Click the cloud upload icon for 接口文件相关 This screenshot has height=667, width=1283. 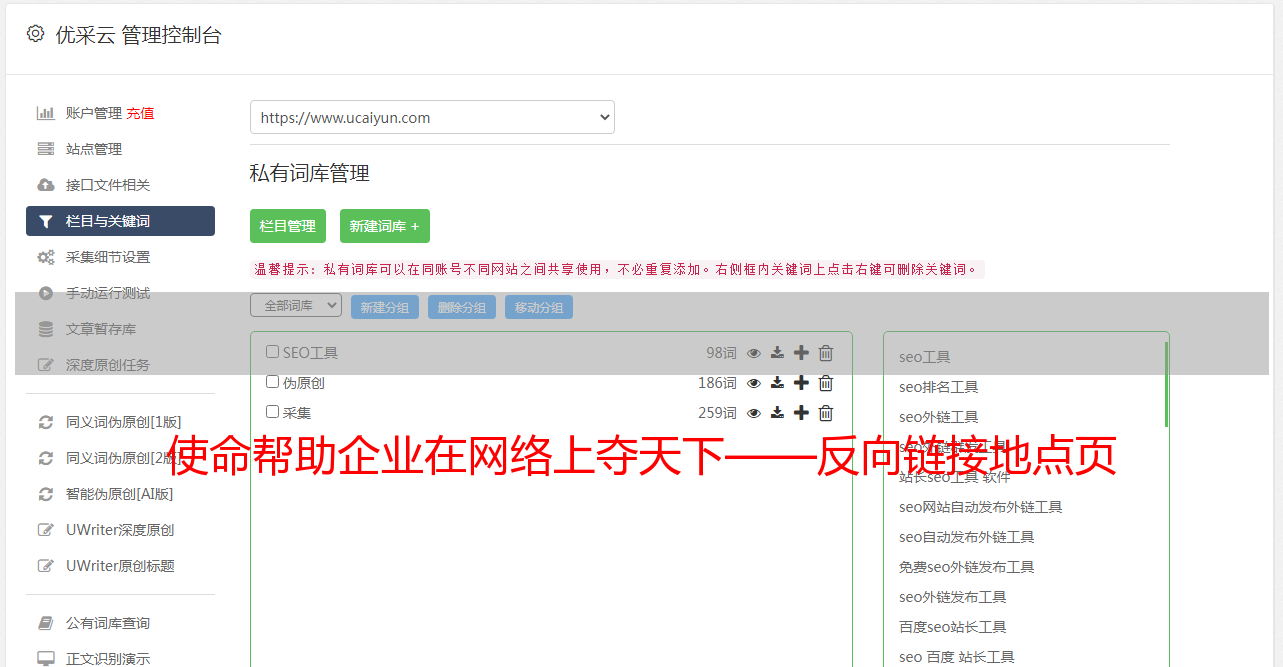[x=46, y=185]
